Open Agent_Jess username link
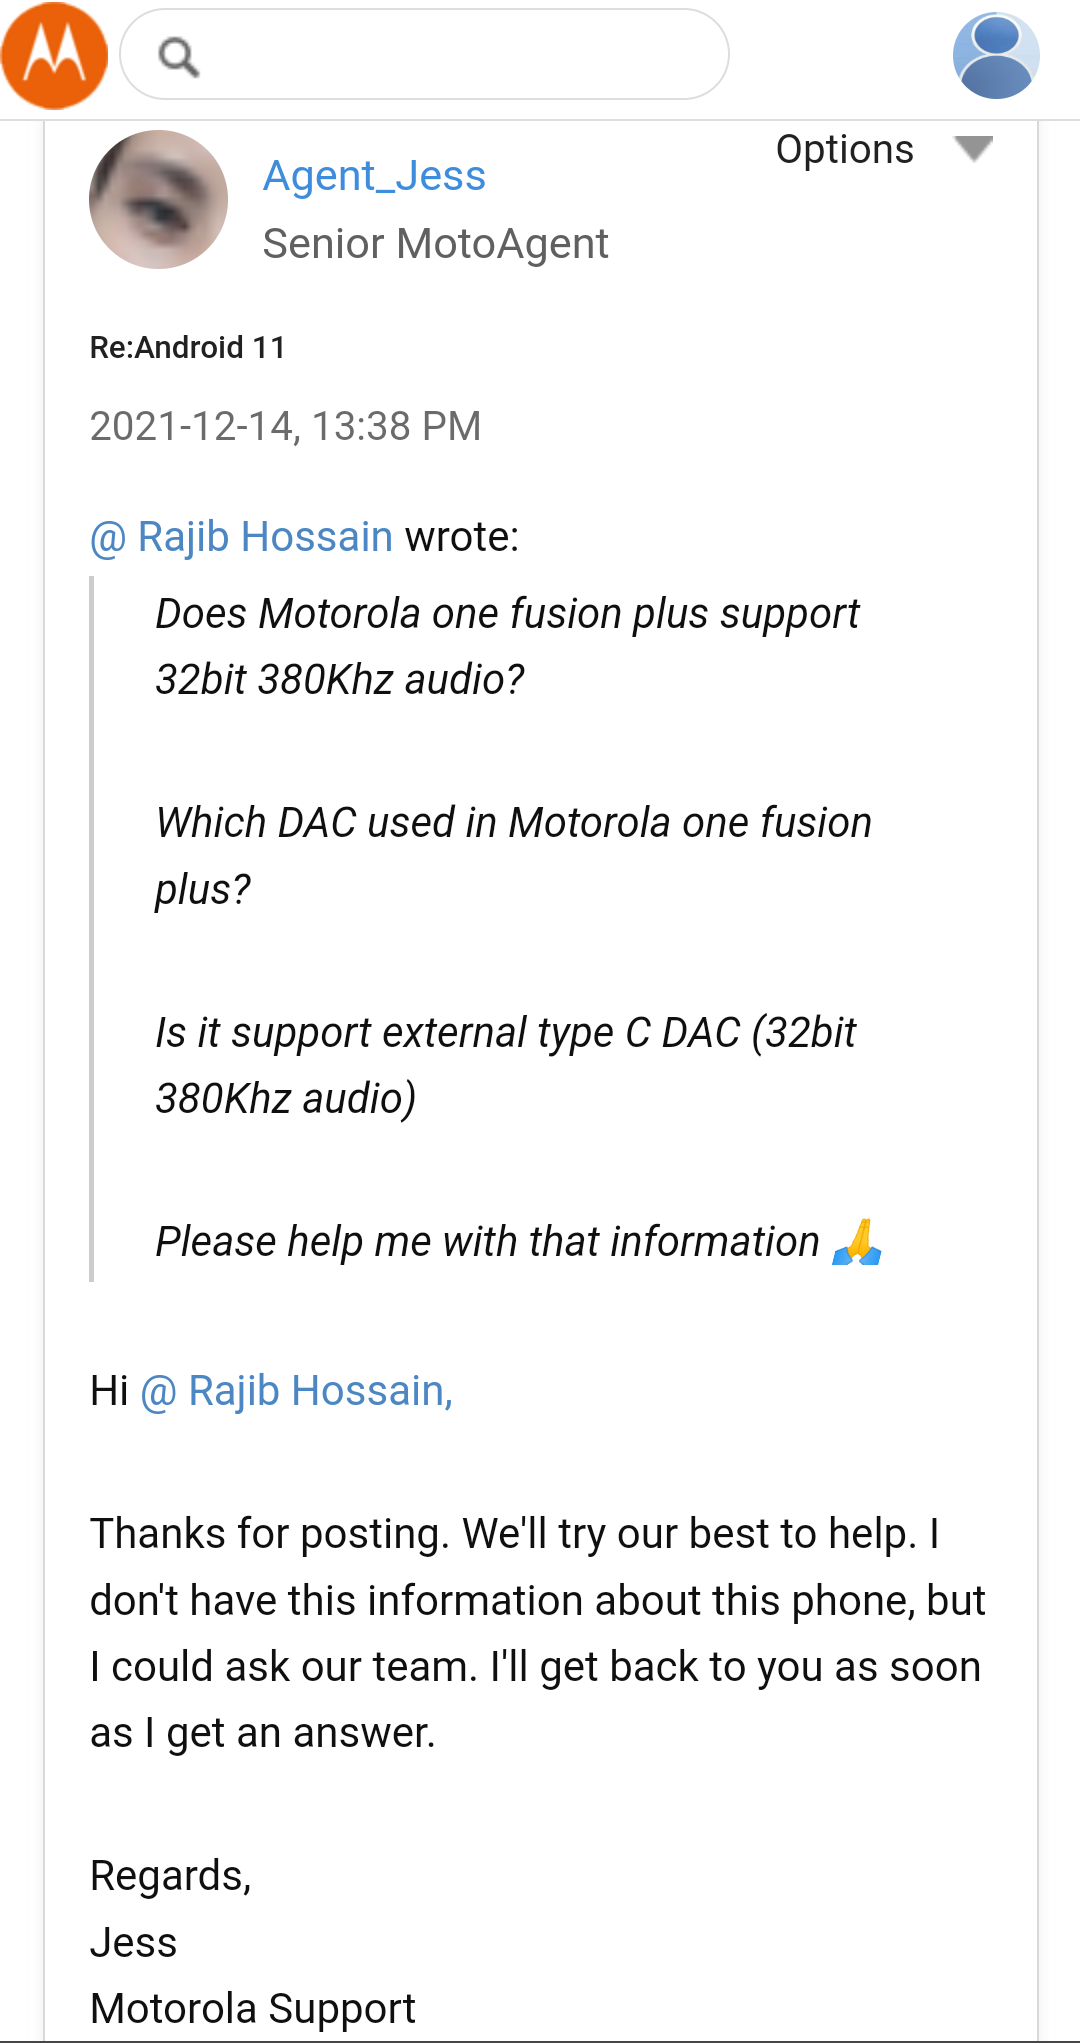Screen dimensions: 1080x2043 (374, 176)
